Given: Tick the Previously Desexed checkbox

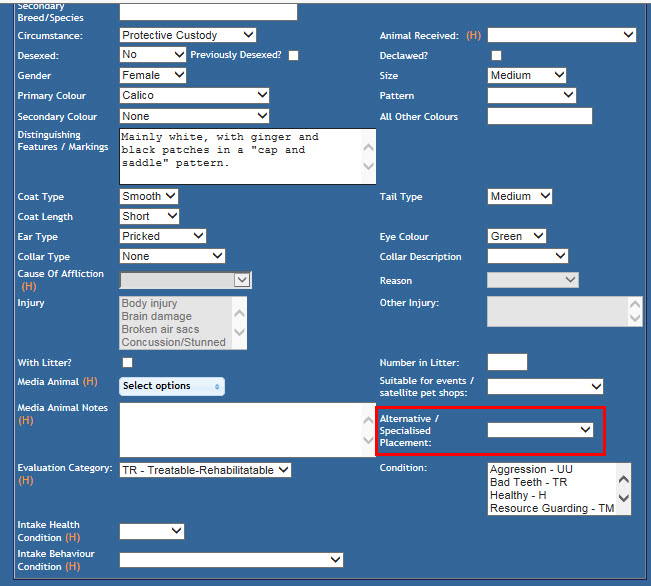Looking at the screenshot, I should pos(293,56).
